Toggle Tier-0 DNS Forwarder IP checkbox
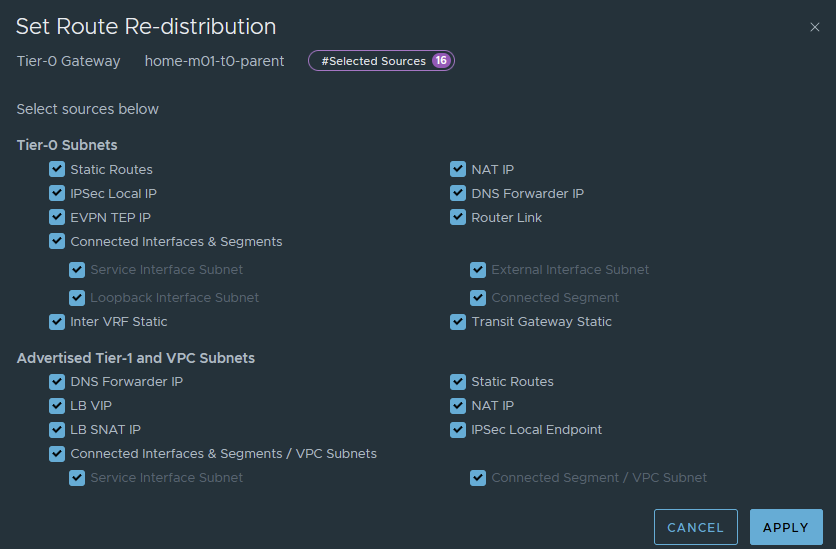836x549 pixels. tap(458, 194)
